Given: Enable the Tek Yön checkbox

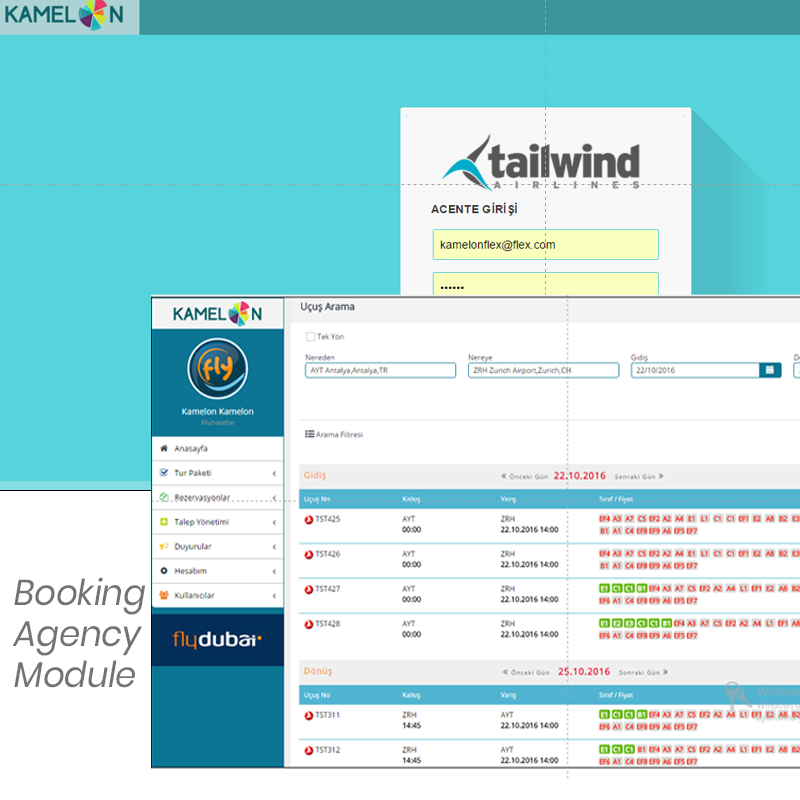Looking at the screenshot, I should [310, 337].
